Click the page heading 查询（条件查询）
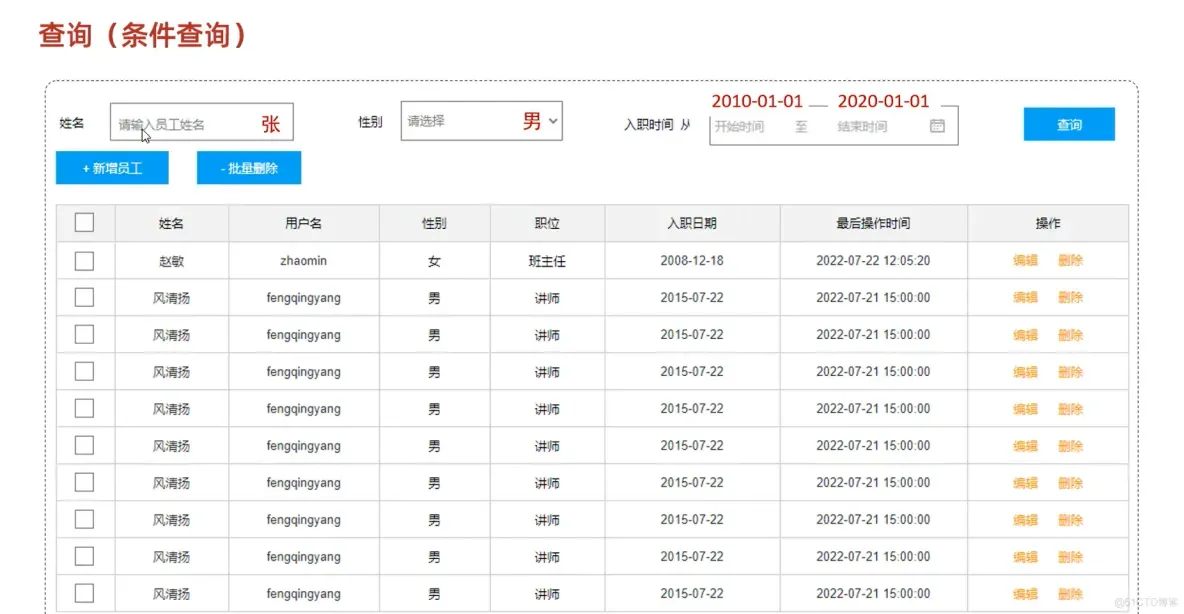1184x614 pixels. pyautogui.click(x=143, y=35)
